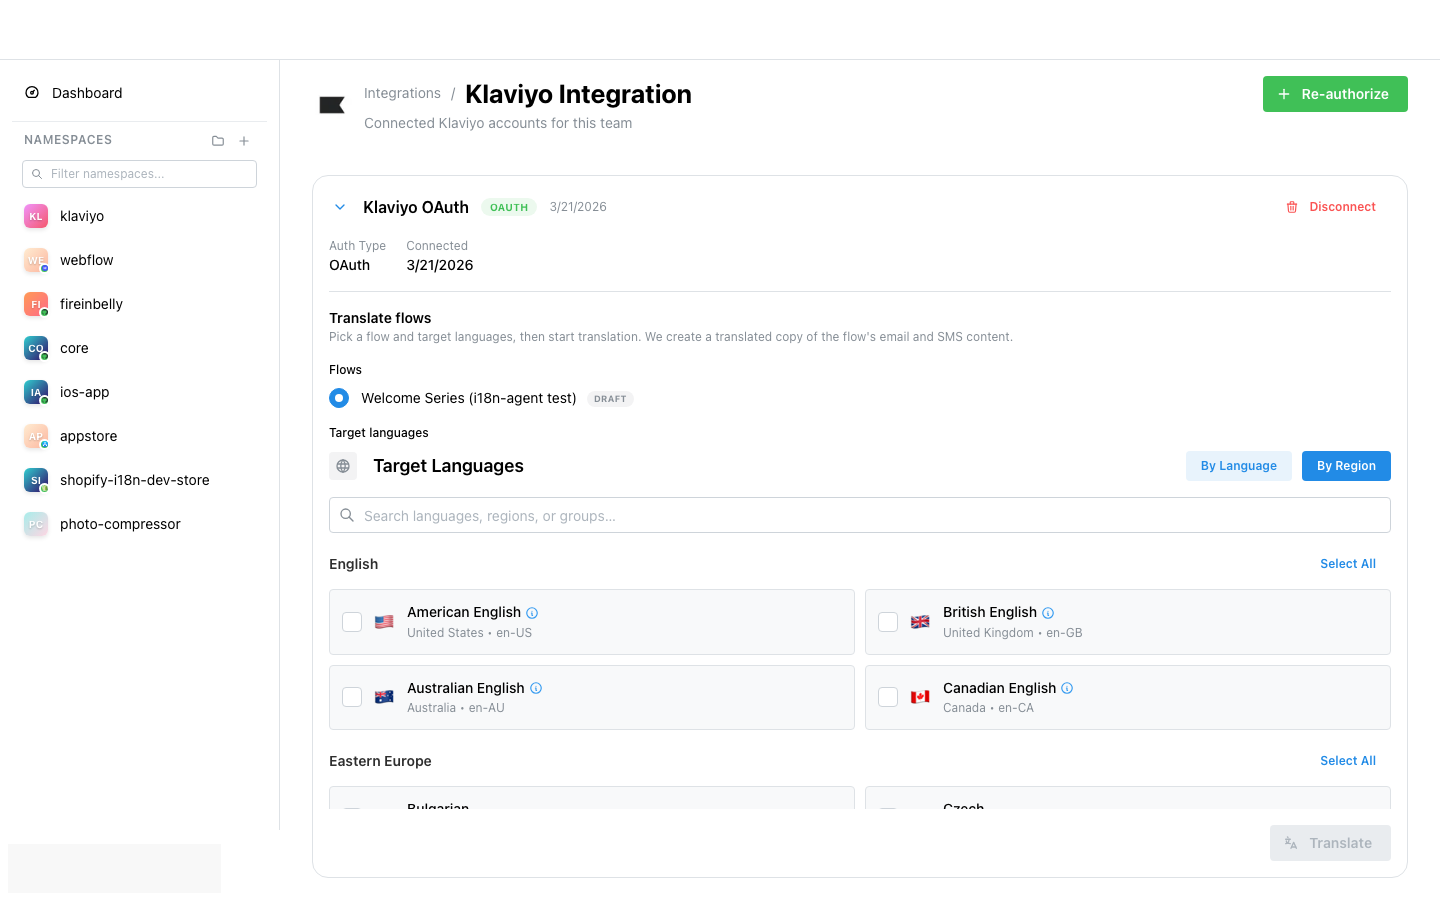This screenshot has height=900, width=1440.
Task: Open the klaviyo namespace
Action: coord(139,216)
